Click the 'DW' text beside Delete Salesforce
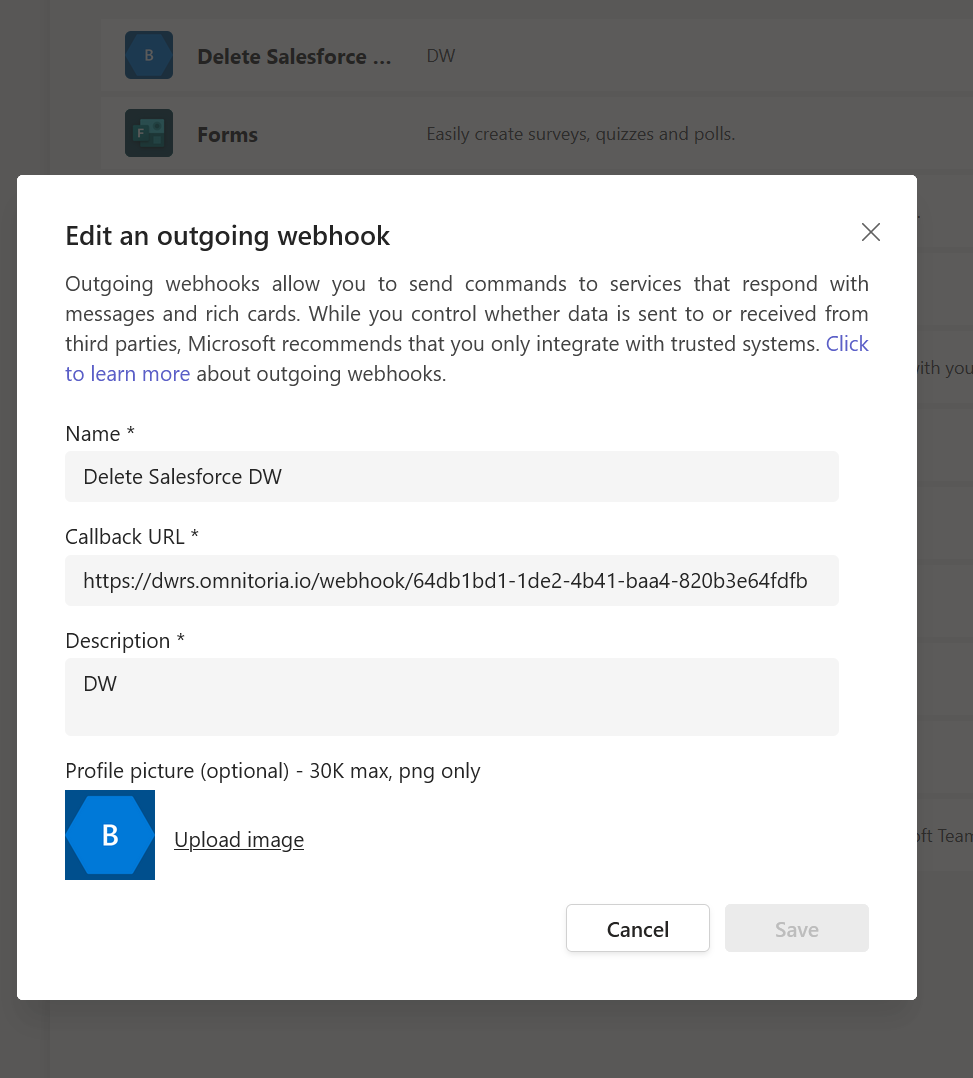Viewport: 973px width, 1078px height. point(440,55)
